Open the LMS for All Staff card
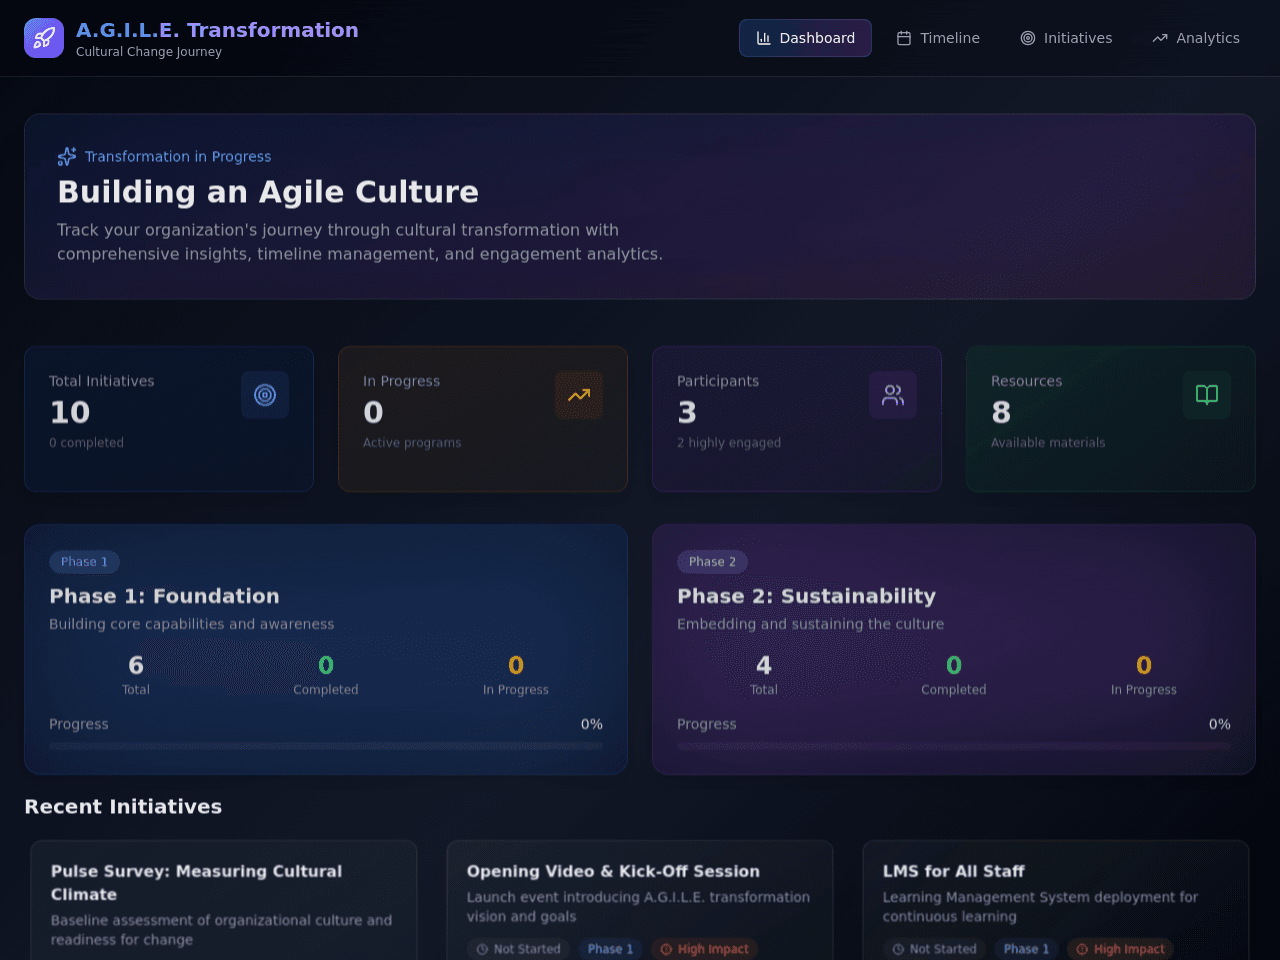 click(1056, 900)
